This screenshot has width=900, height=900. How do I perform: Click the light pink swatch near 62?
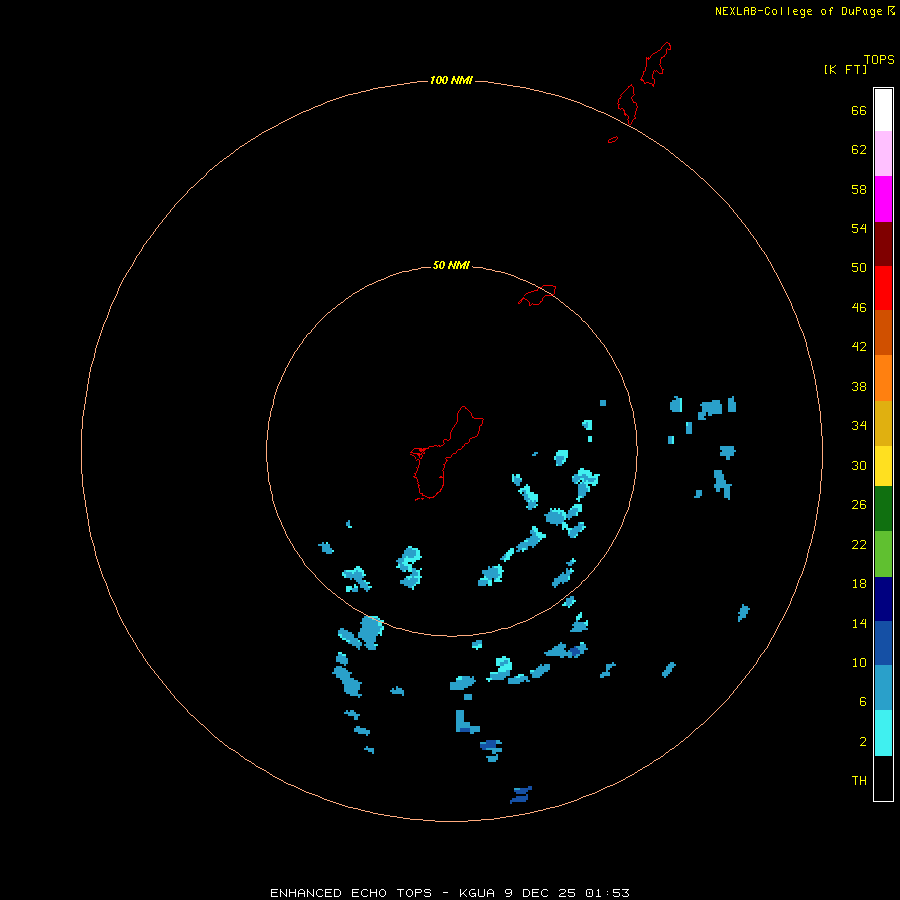pos(883,153)
